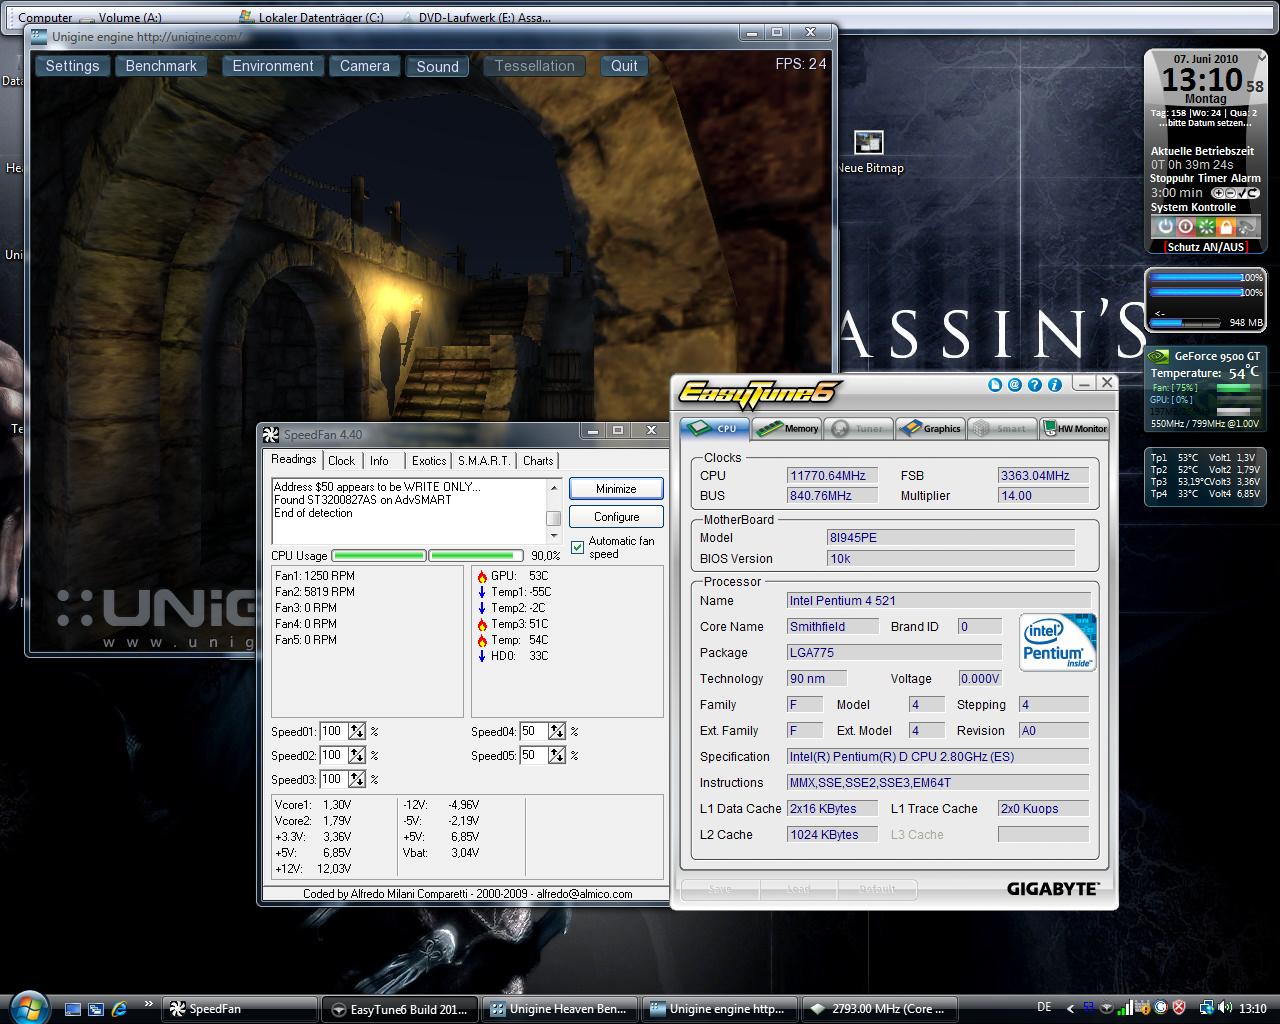Adjust the Speed04 spinner arrows
The image size is (1280, 1024).
(x=557, y=731)
